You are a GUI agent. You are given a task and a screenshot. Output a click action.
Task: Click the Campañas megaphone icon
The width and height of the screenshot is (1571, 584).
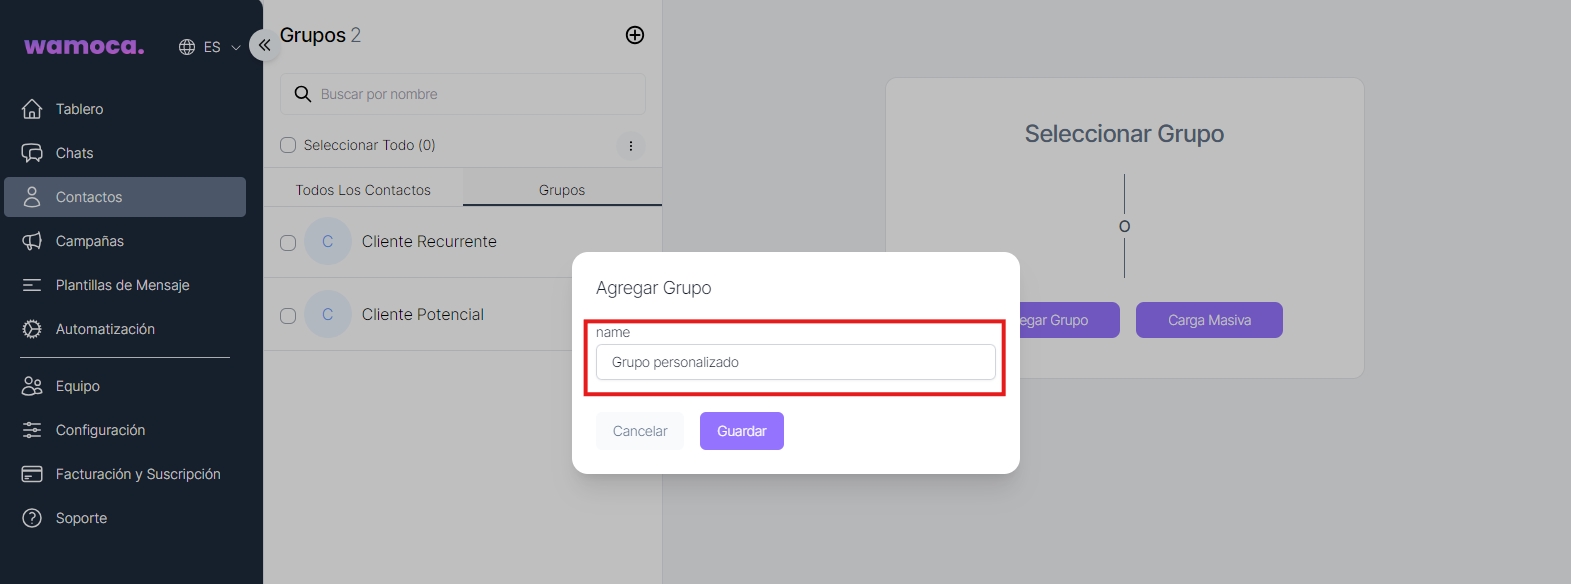(x=32, y=241)
